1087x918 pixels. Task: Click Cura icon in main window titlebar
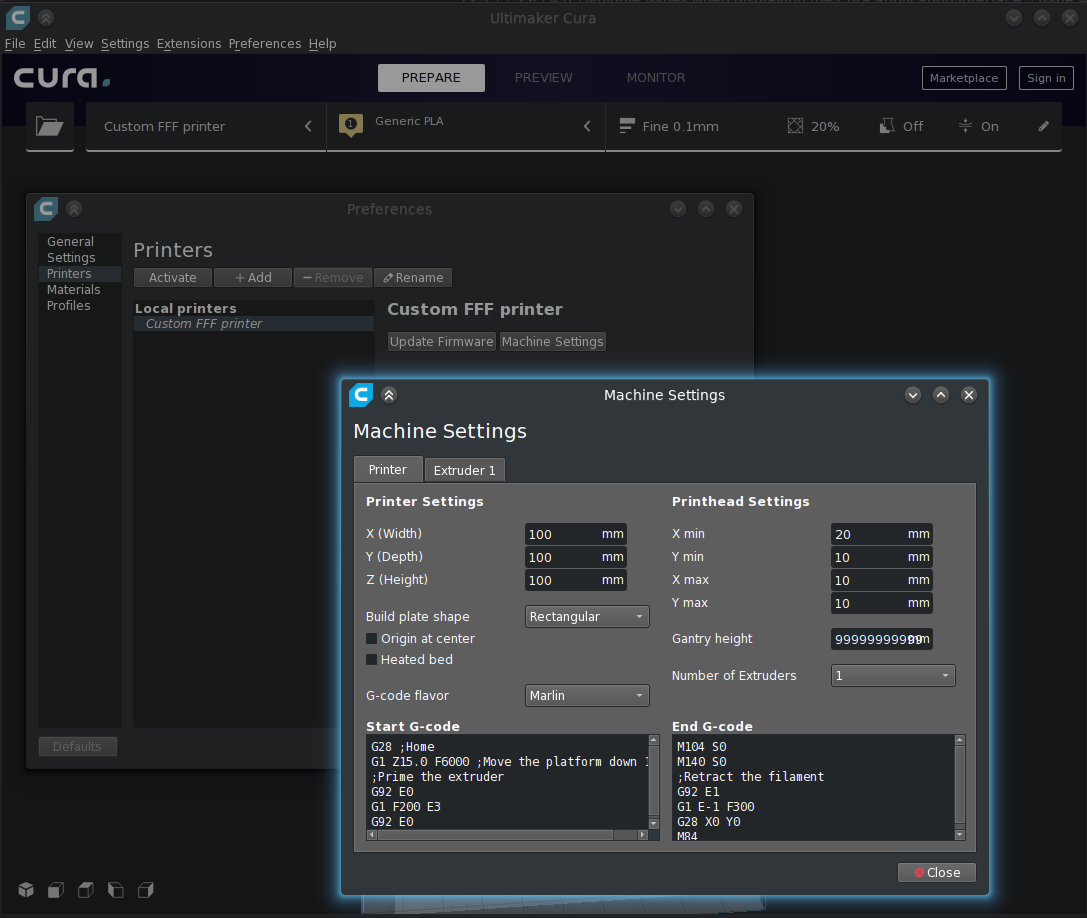point(17,17)
